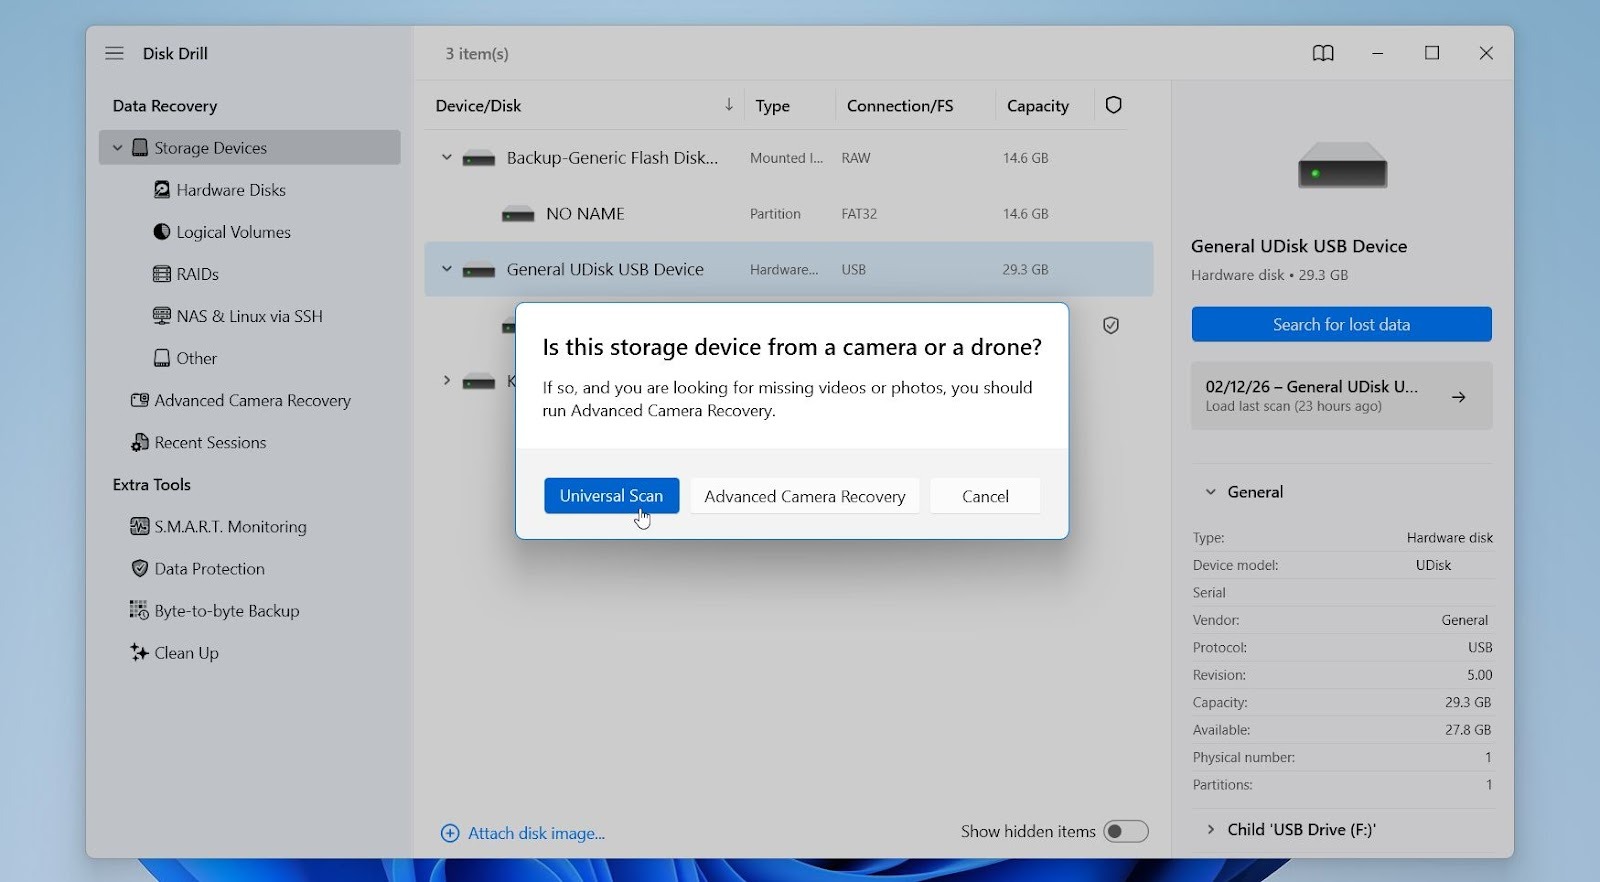Toggle the Show hidden items switch
The height and width of the screenshot is (882, 1600).
[x=1126, y=831]
